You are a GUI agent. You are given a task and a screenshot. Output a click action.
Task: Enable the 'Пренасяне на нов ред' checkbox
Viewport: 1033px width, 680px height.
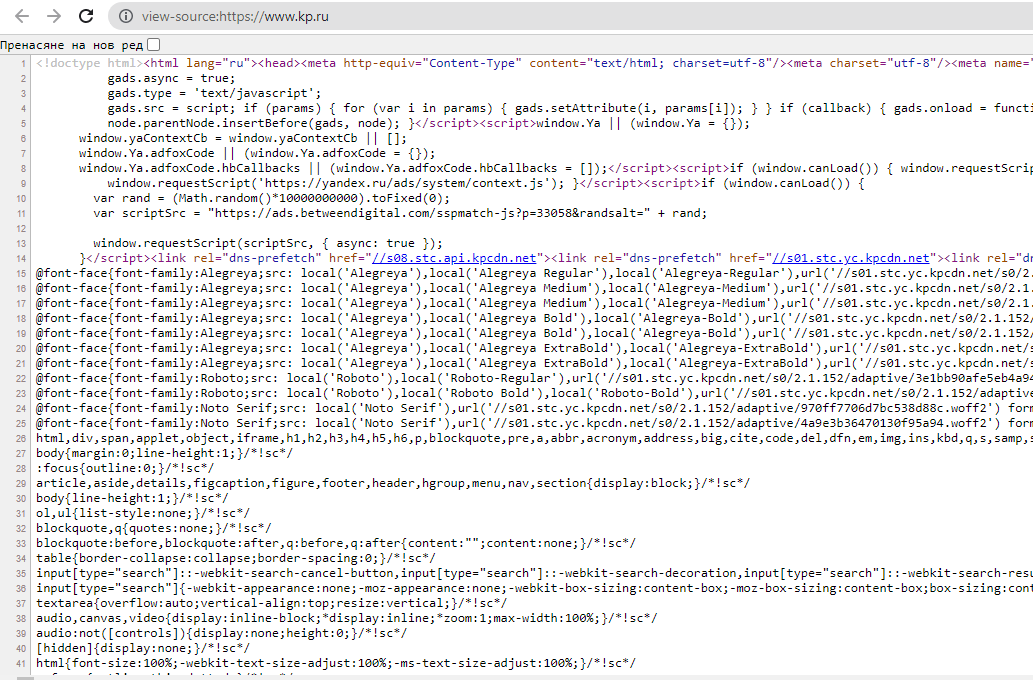(154, 45)
